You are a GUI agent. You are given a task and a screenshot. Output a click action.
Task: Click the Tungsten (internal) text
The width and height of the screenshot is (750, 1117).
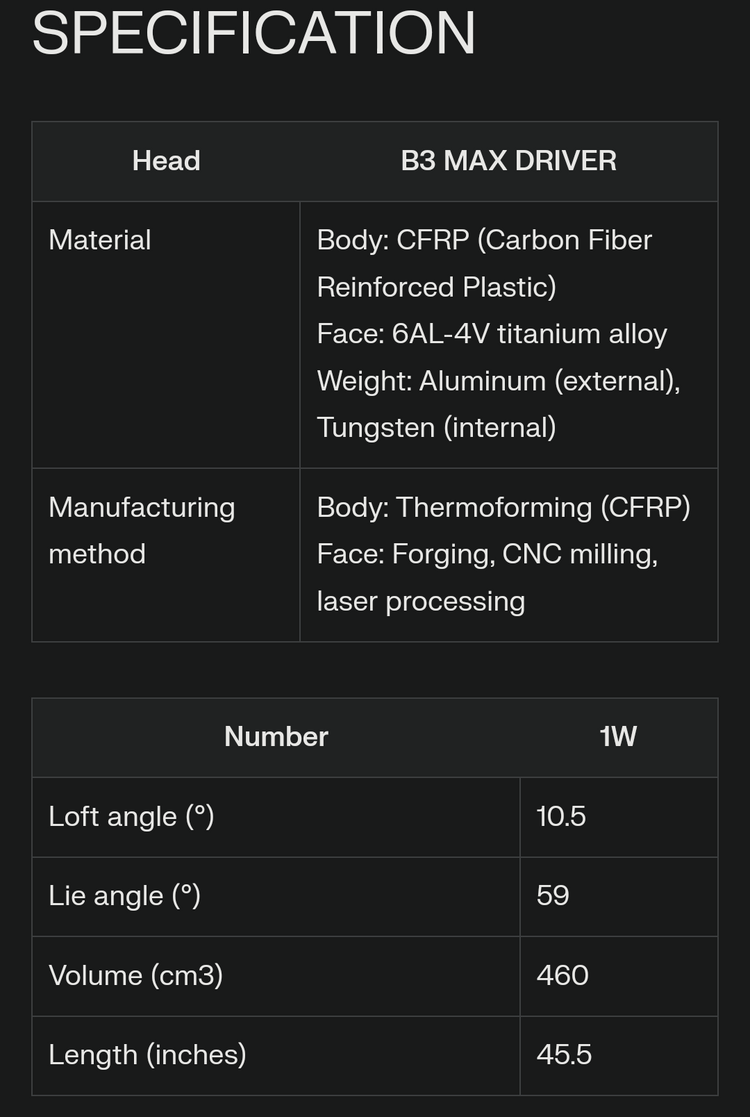coord(436,428)
